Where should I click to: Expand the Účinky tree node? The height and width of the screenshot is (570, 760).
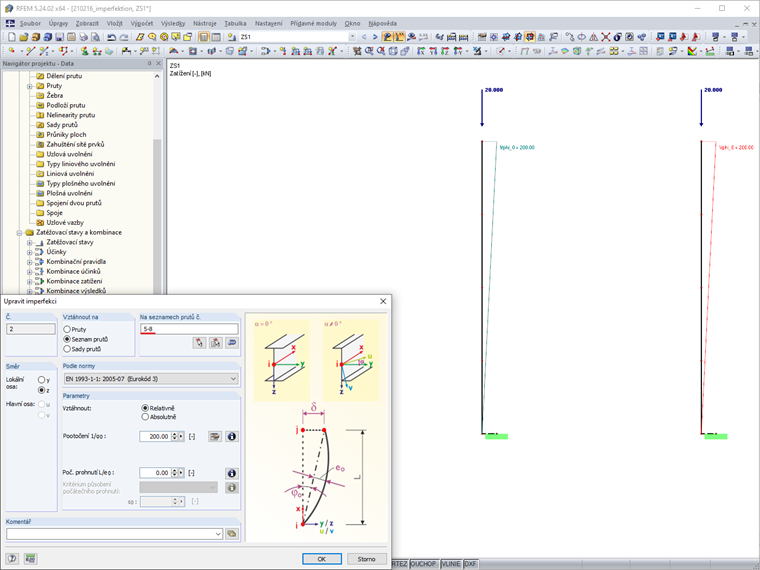pos(30,252)
